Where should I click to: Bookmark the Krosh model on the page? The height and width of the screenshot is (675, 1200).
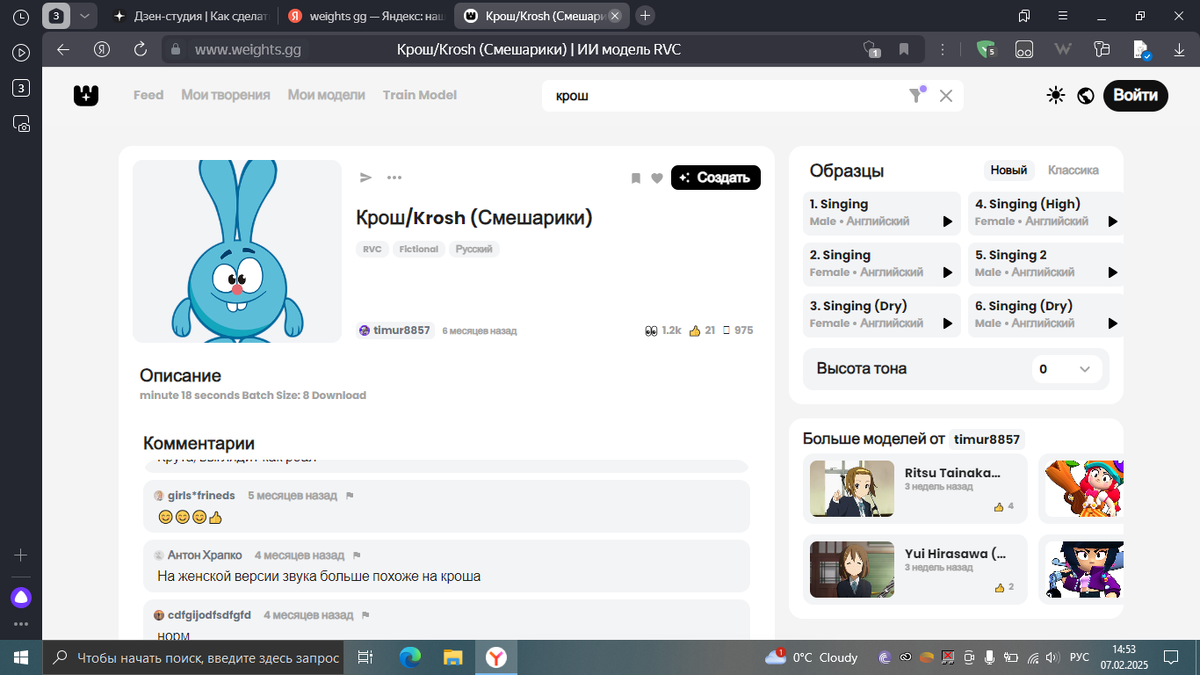click(x=635, y=178)
